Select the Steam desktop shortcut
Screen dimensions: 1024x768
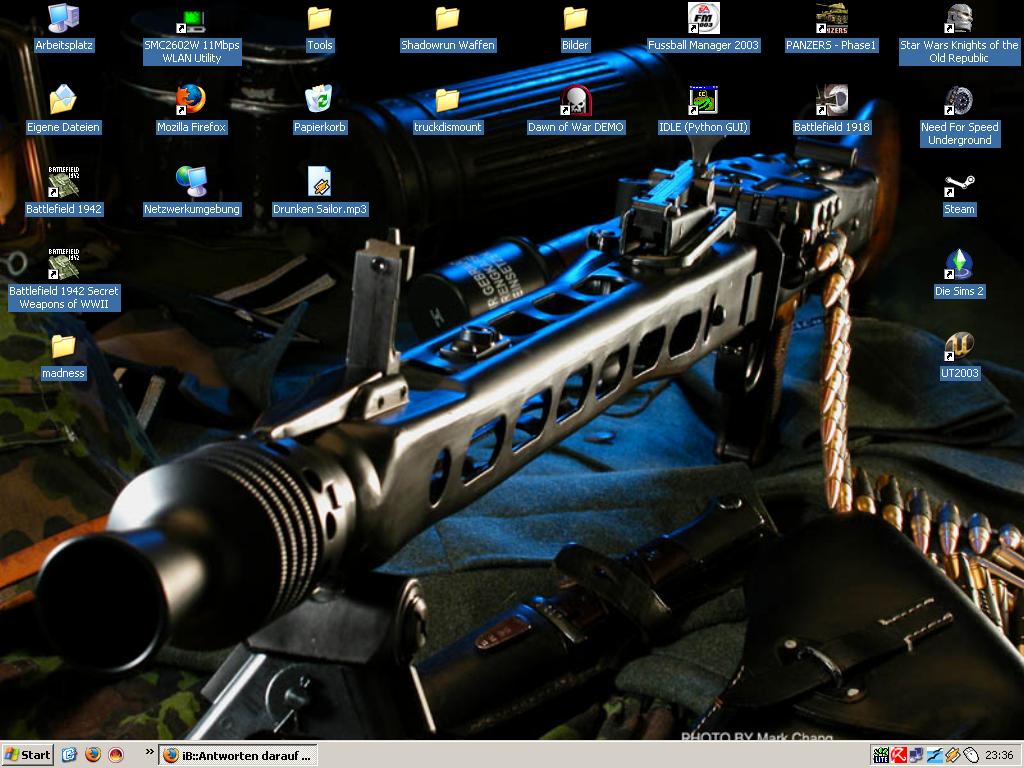click(959, 186)
